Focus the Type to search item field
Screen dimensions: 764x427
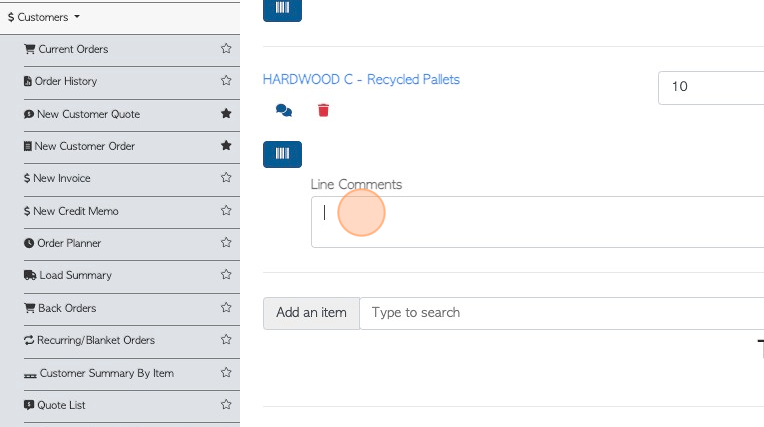coord(562,313)
